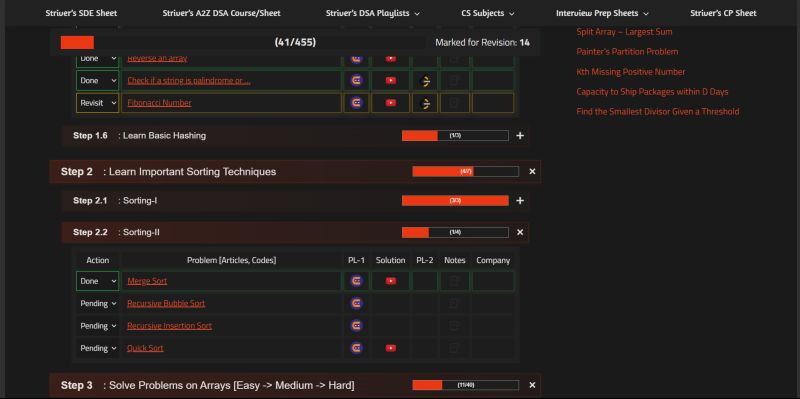
Task: Open Striver's DSA Playlists menu
Action: (372, 13)
